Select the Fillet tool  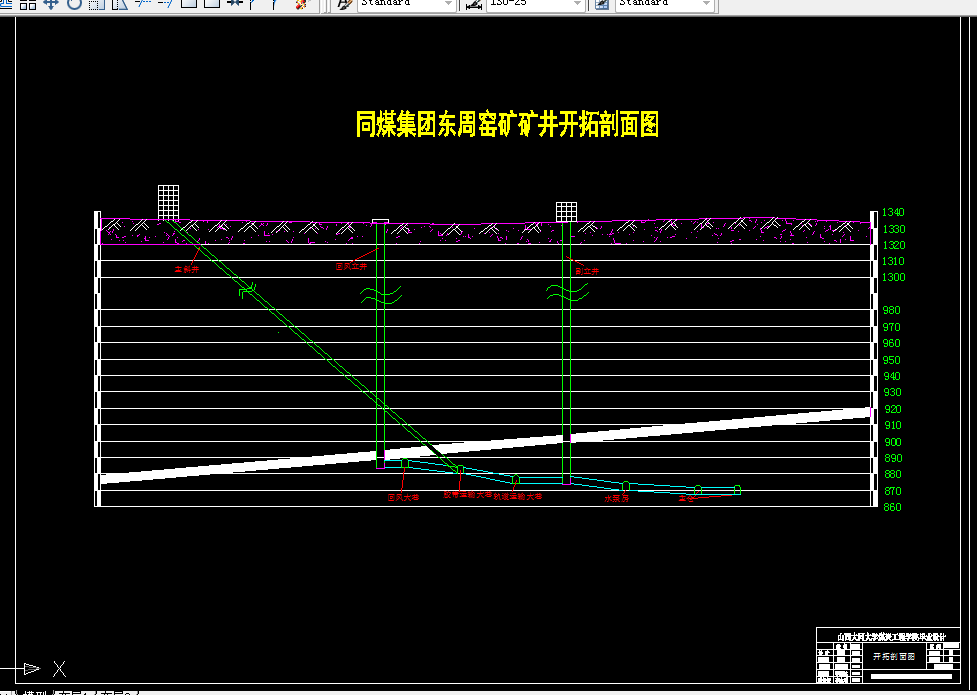point(275,4)
